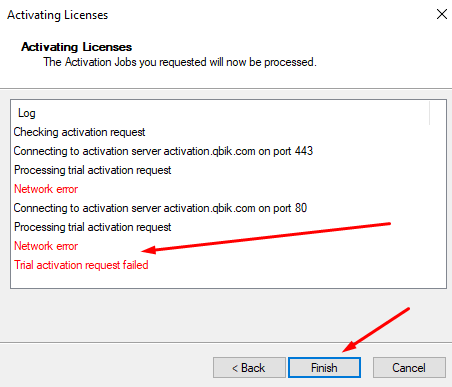Screen dimensions: 452x387
Task: Click the Finish button
Action: [324, 368]
